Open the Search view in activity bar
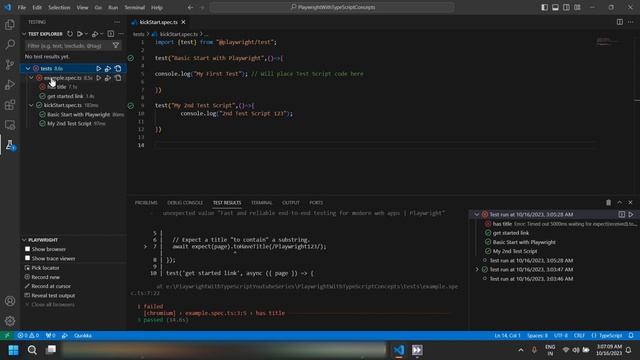The image size is (640, 360). pos(10,44)
